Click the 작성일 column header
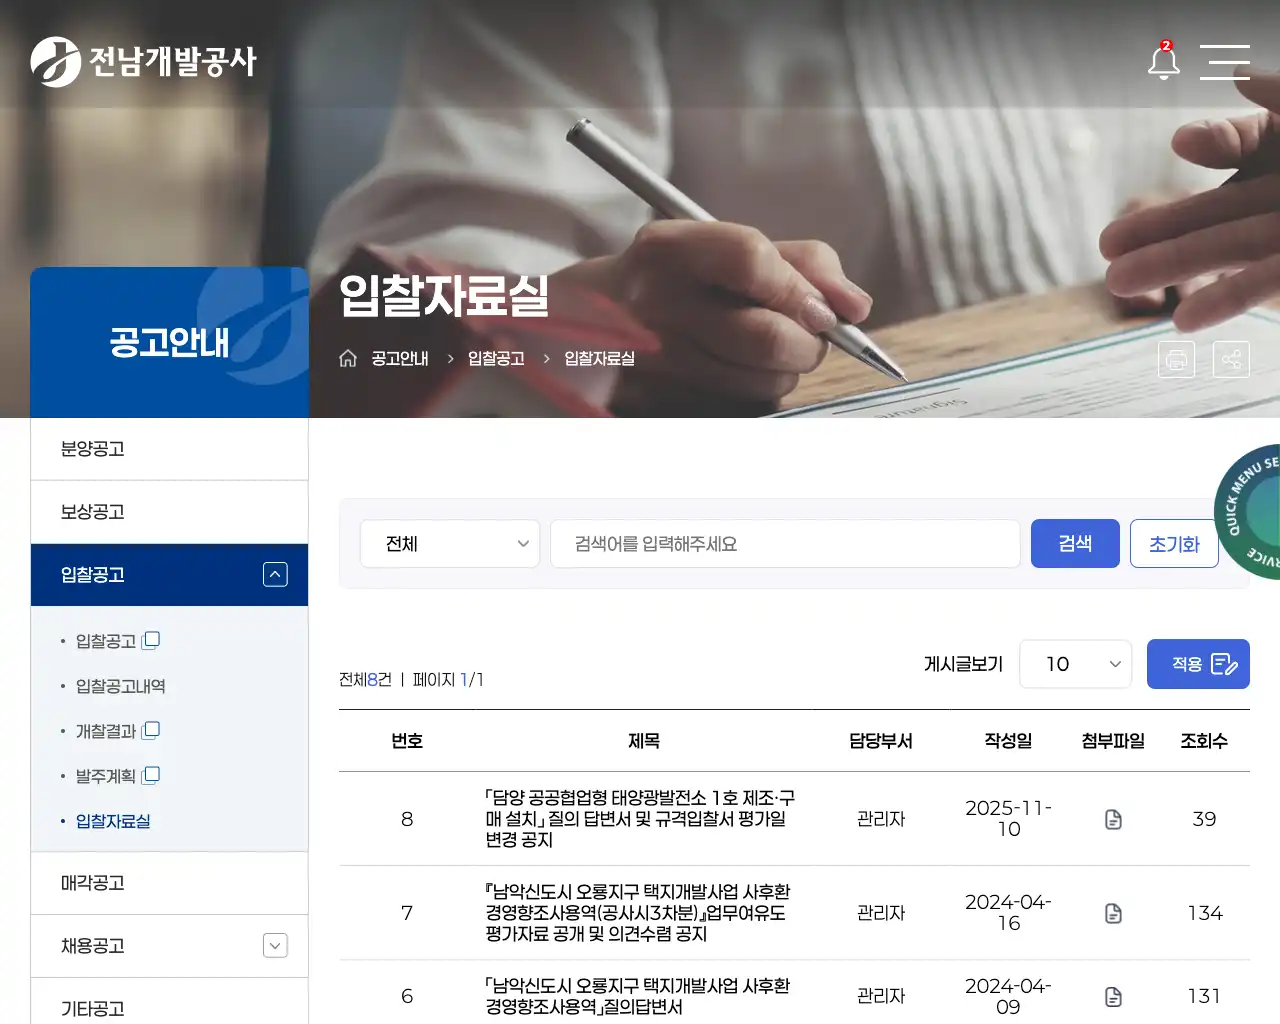The width and height of the screenshot is (1280, 1024). (1008, 741)
